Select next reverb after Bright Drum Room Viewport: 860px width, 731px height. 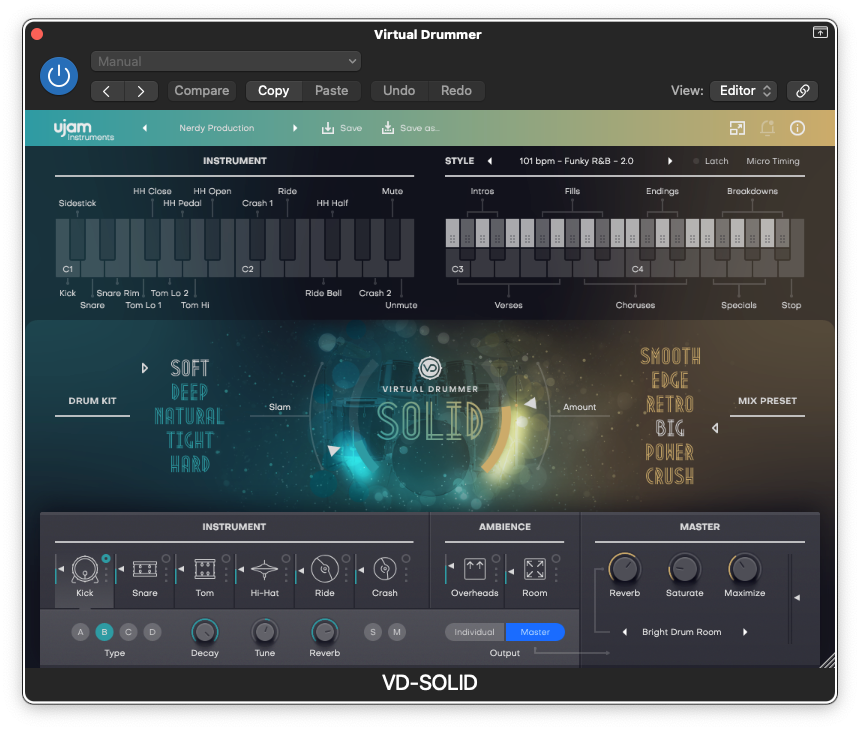tap(745, 632)
